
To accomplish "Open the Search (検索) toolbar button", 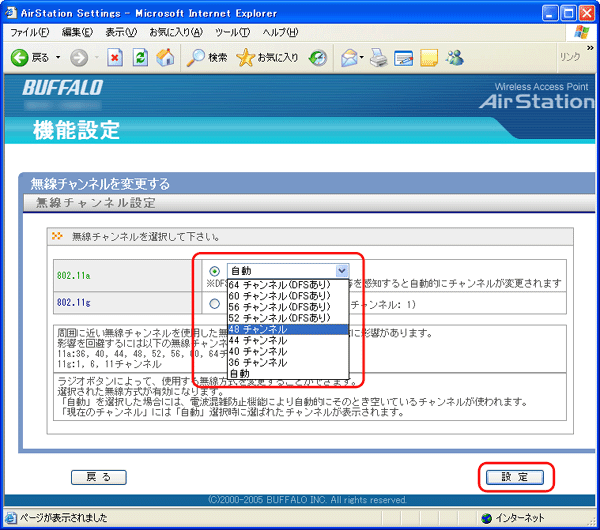I will pos(207,57).
